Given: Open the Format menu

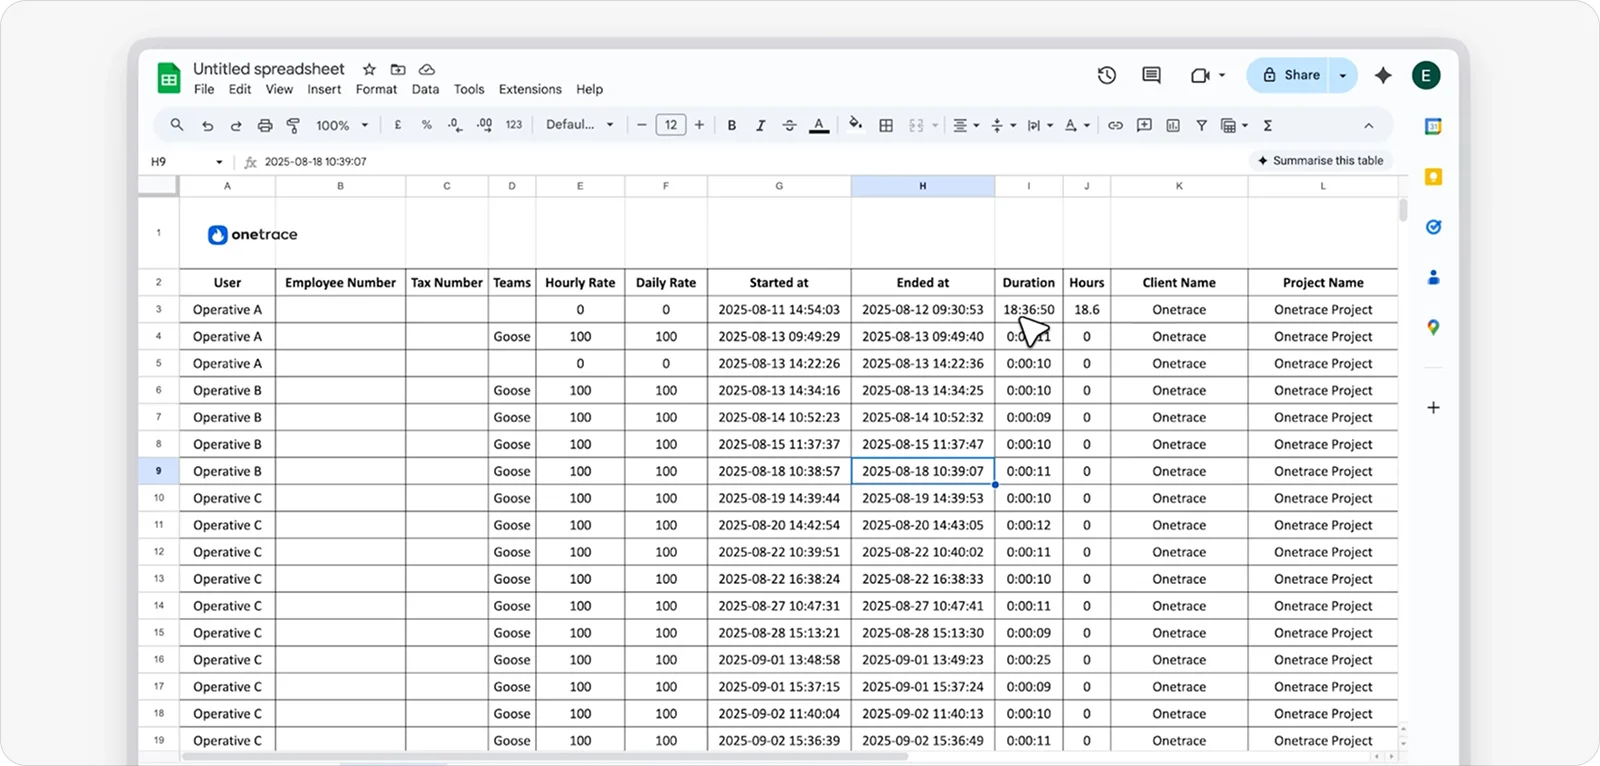Looking at the screenshot, I should [x=376, y=89].
